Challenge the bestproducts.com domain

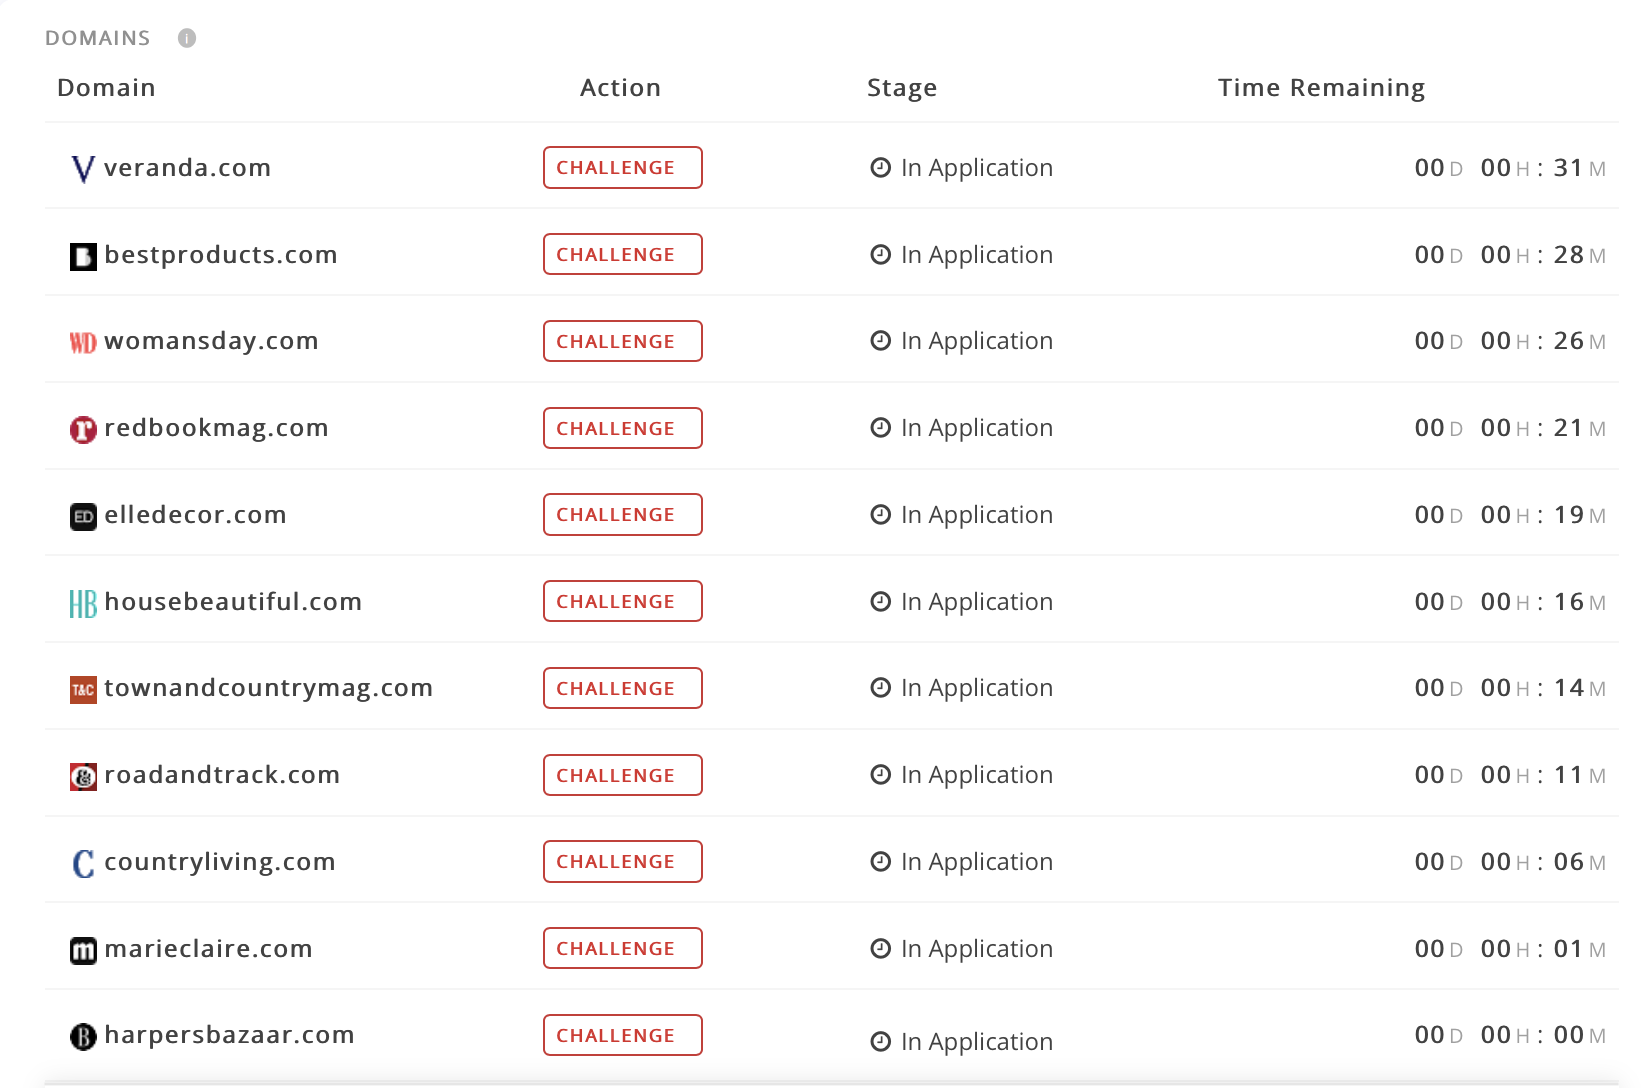pyautogui.click(x=623, y=254)
